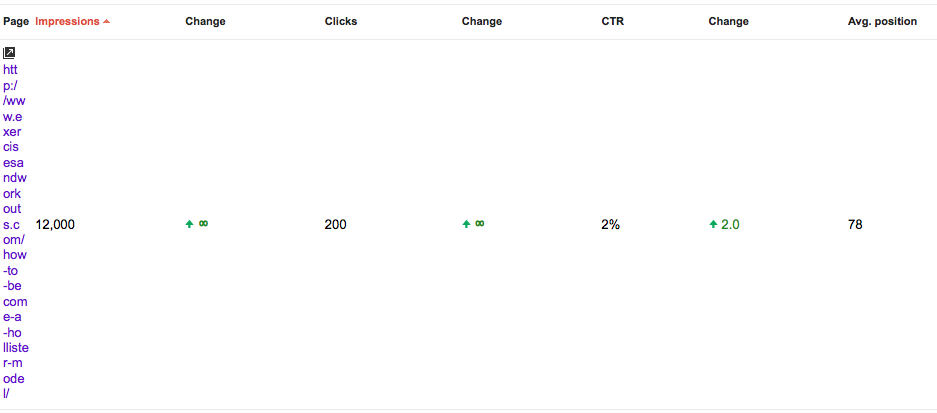Click green up arrow beside 2.0

[x=713, y=224]
